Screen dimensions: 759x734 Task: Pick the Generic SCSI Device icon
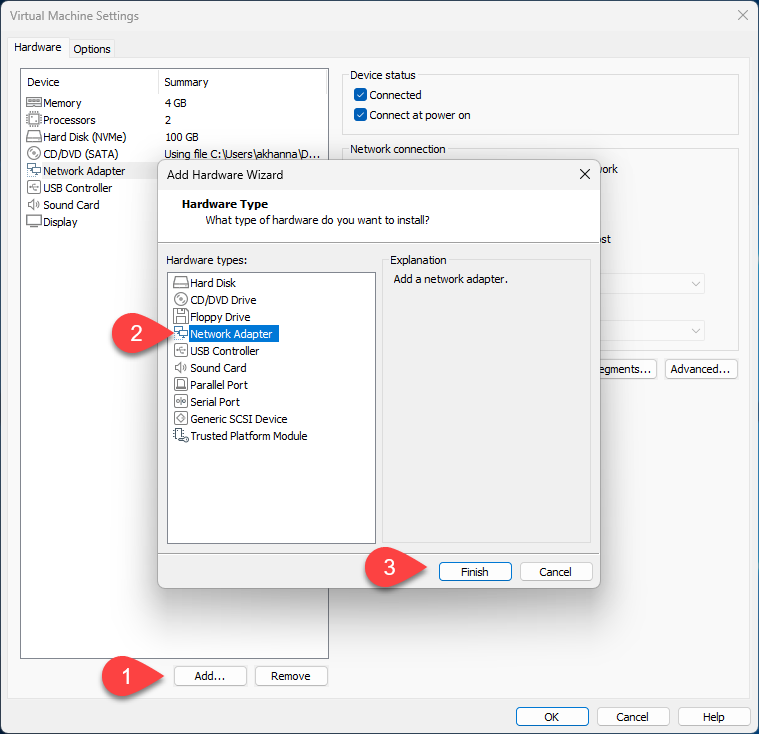click(x=181, y=418)
